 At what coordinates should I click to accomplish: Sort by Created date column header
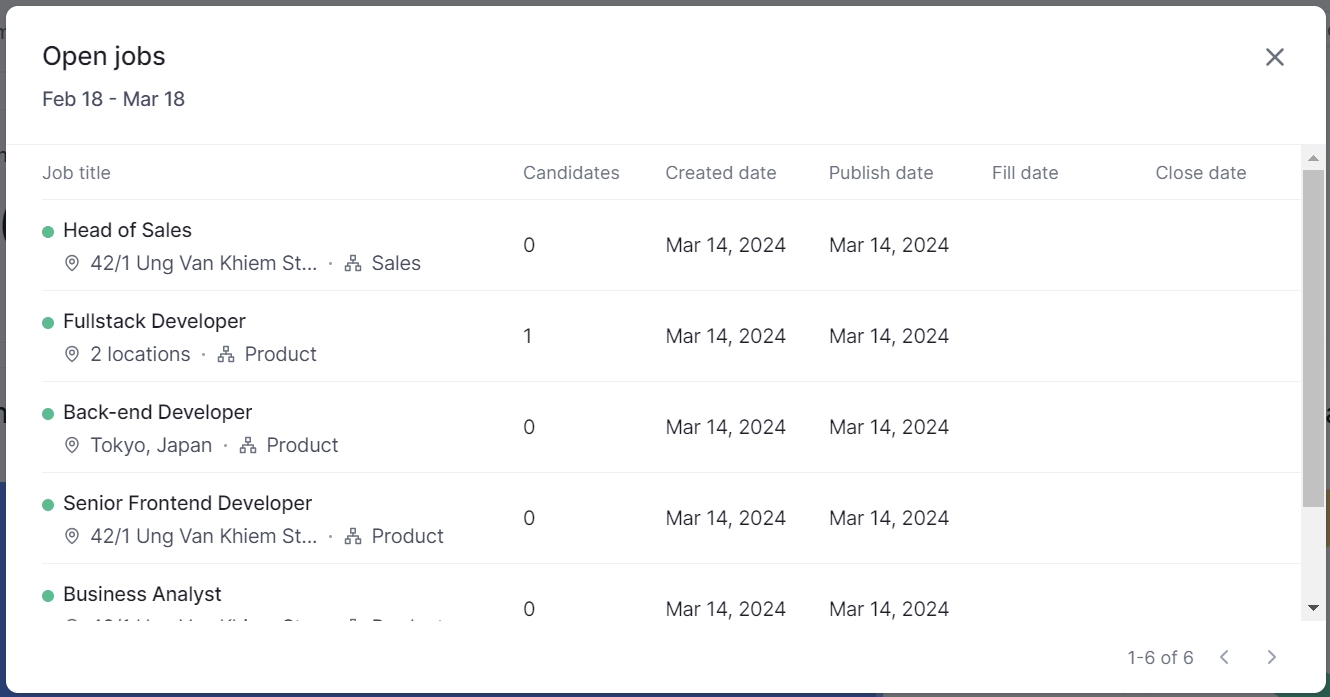(x=720, y=173)
